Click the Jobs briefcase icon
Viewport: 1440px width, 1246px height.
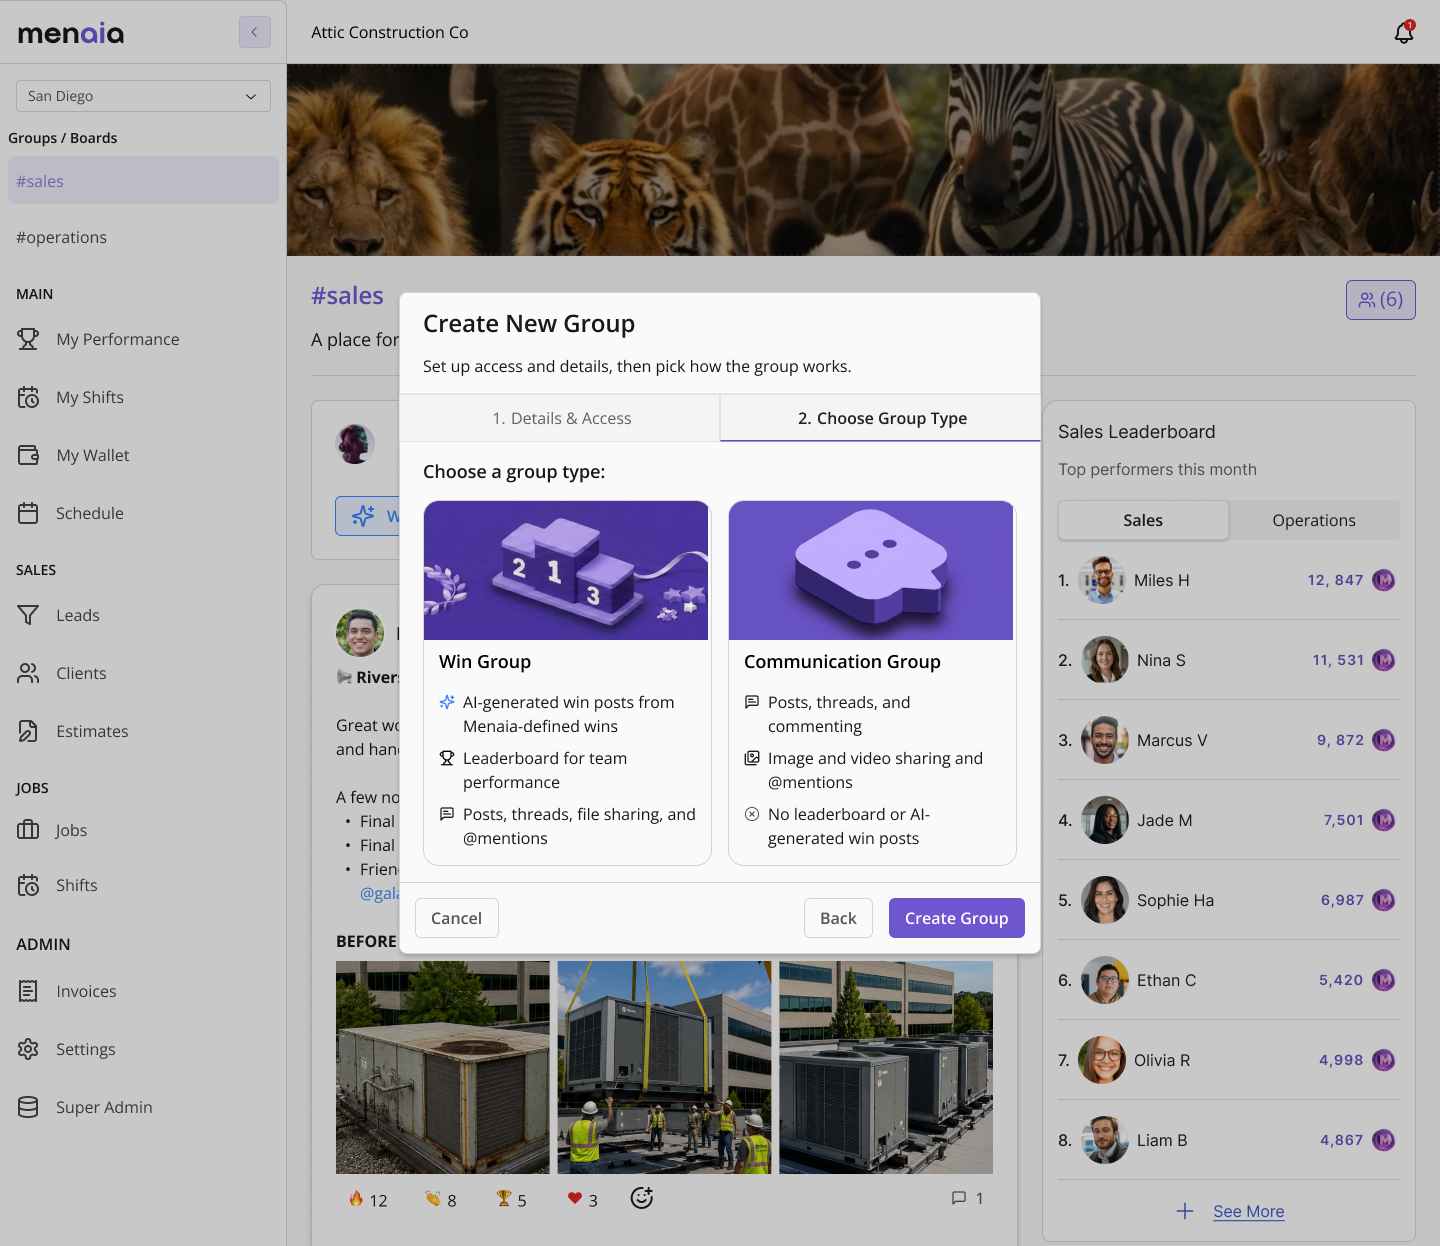coord(28,830)
